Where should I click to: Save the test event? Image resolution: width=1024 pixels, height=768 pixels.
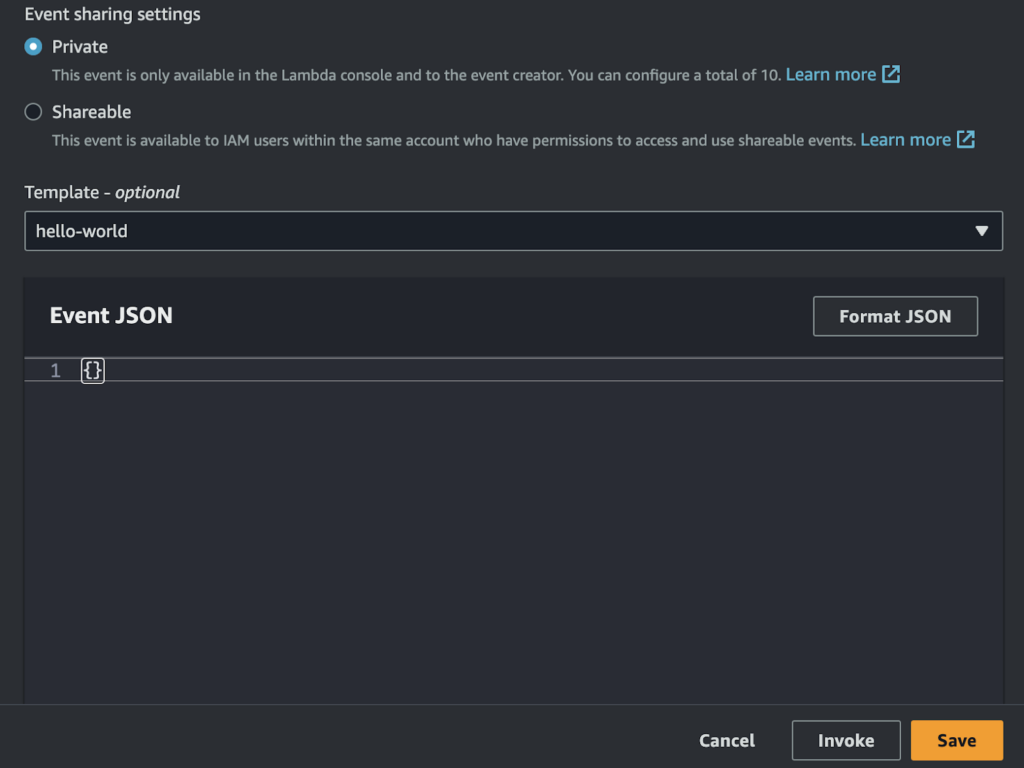[956, 741]
